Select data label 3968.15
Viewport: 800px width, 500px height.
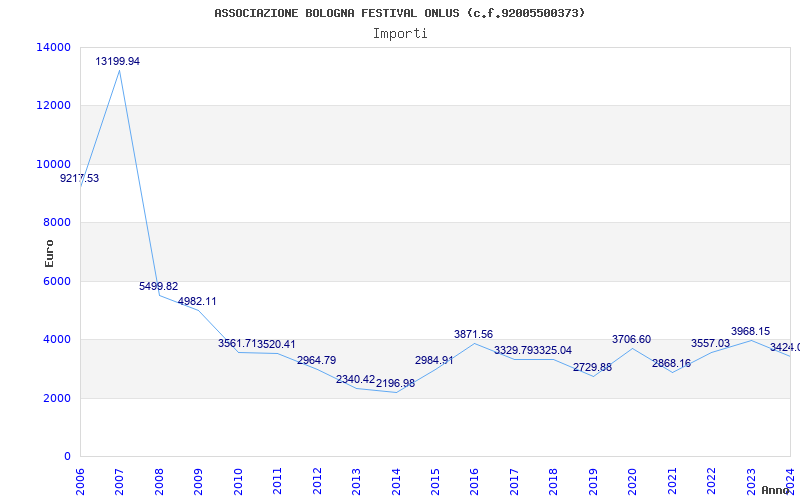pyautogui.click(x=751, y=332)
